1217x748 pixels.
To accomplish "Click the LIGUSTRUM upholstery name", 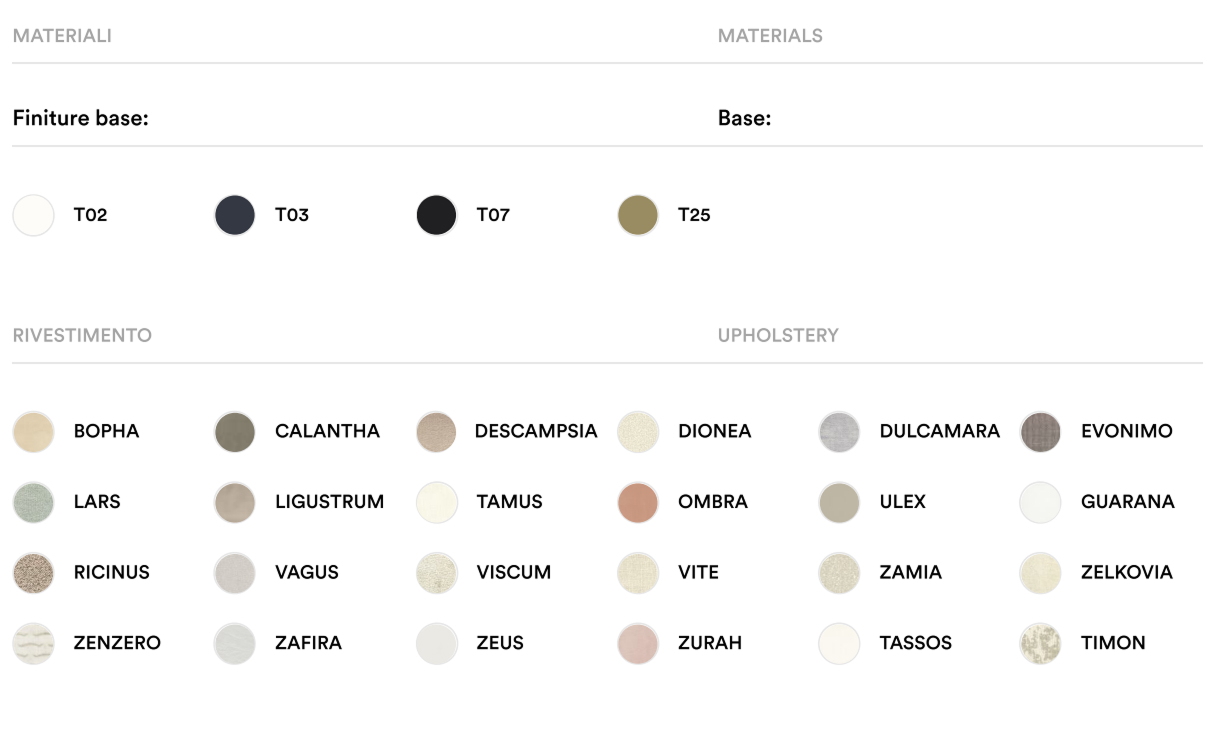I will point(329,502).
